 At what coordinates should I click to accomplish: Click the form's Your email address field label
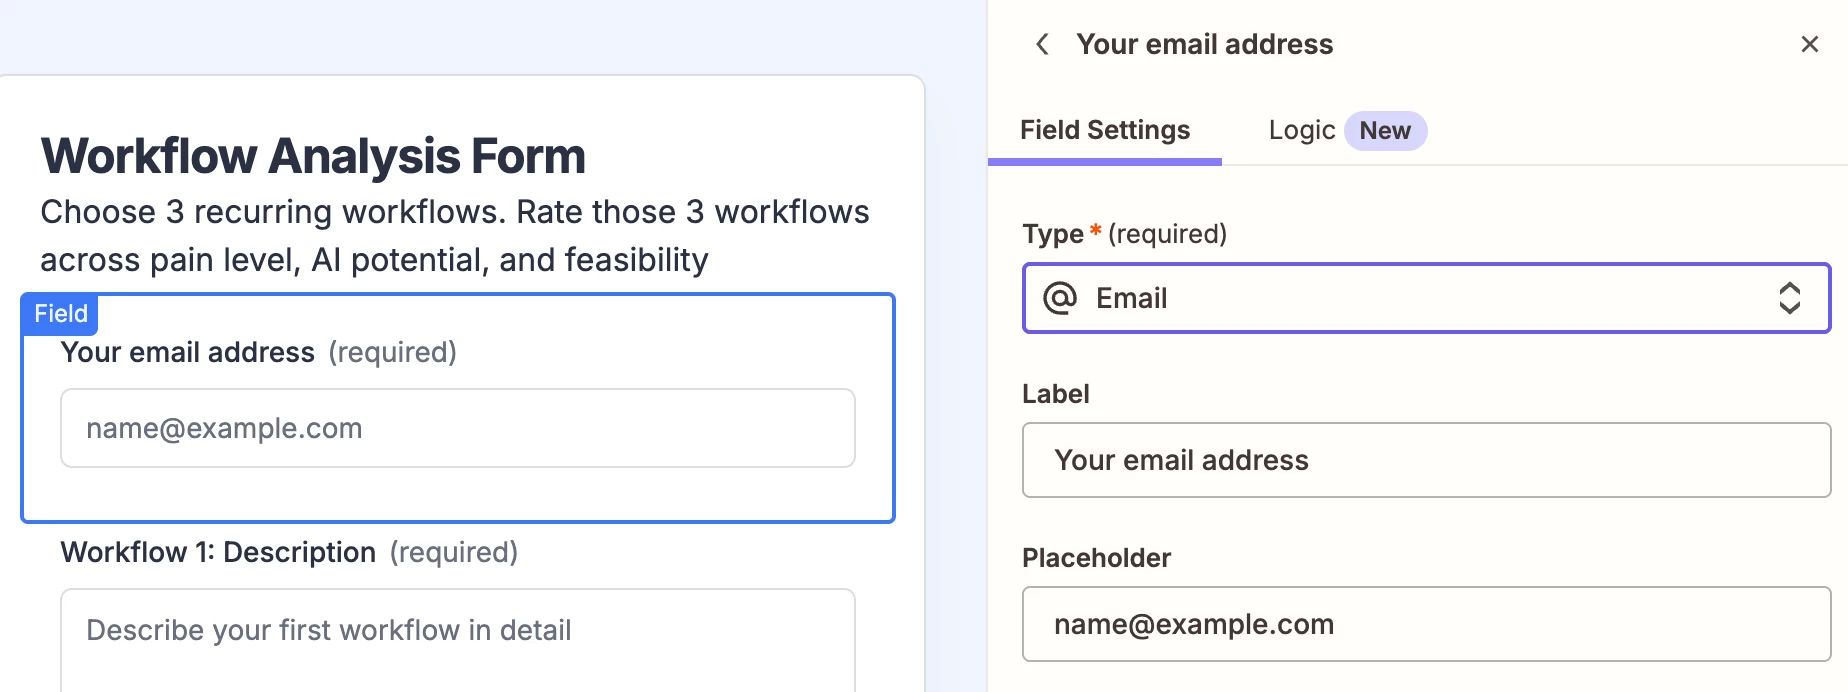coord(188,352)
